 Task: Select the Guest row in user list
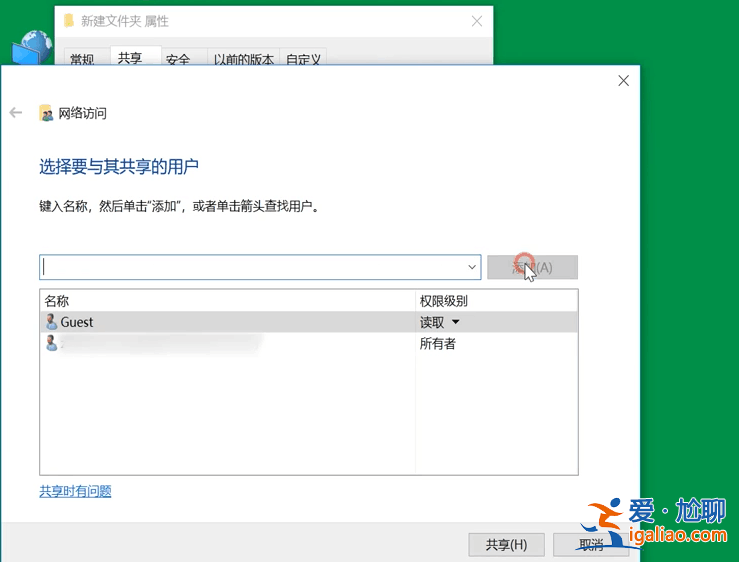tap(309, 322)
